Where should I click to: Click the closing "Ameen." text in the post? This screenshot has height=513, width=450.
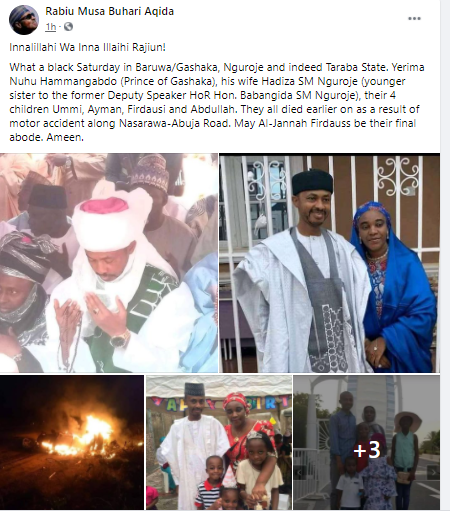65,137
